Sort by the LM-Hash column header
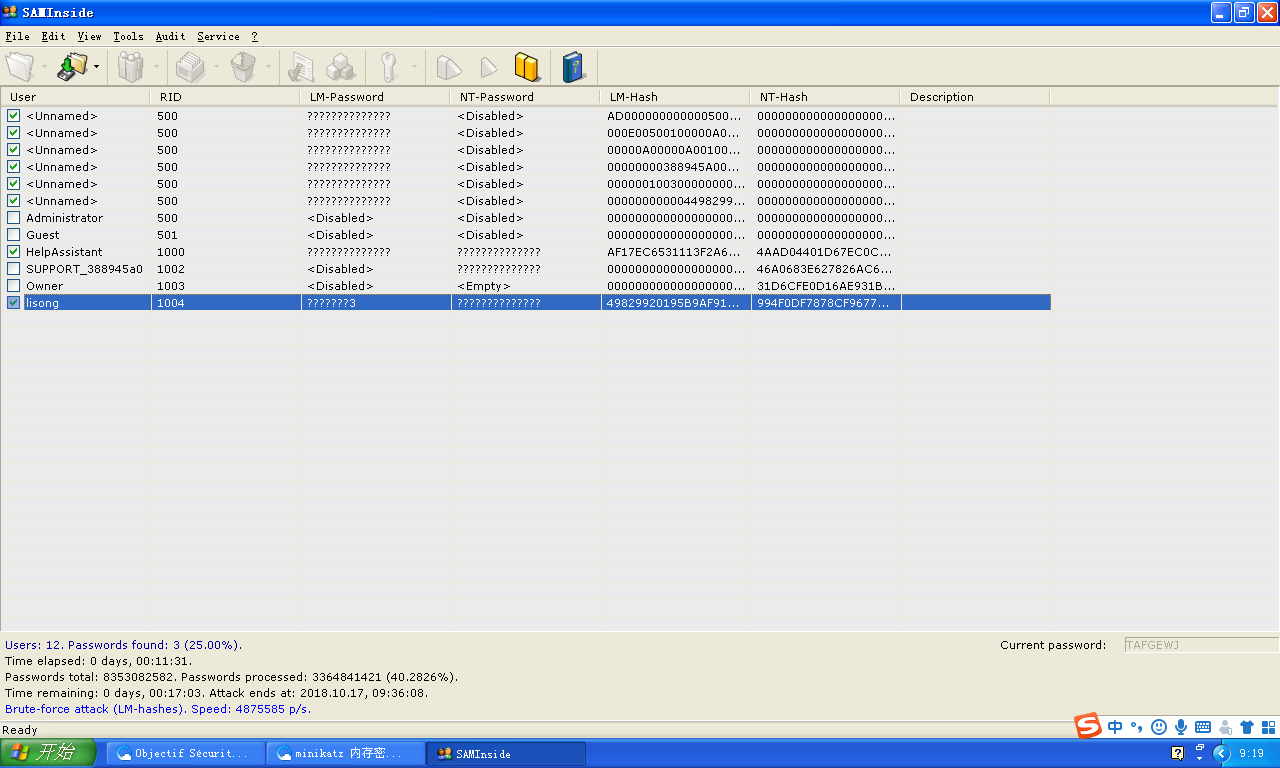1280x768 pixels. coord(675,97)
